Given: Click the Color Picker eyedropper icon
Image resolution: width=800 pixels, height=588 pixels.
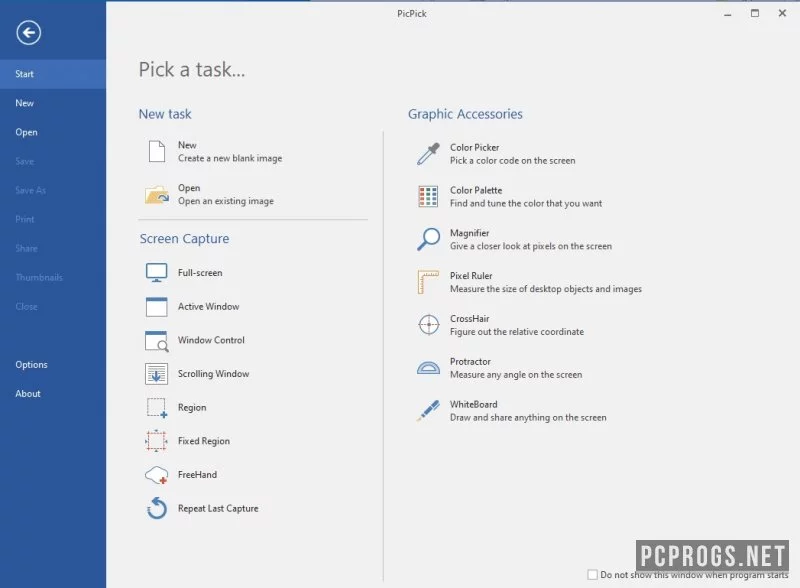Looking at the screenshot, I should tap(428, 154).
